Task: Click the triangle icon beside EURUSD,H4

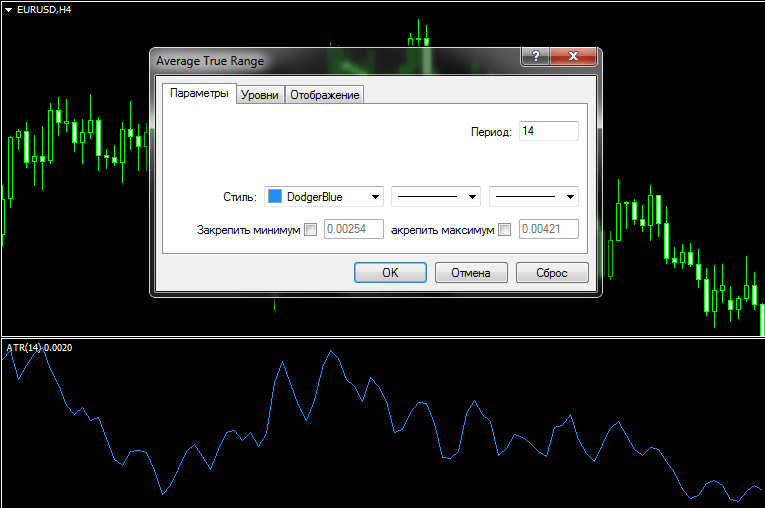Action: click(8, 9)
